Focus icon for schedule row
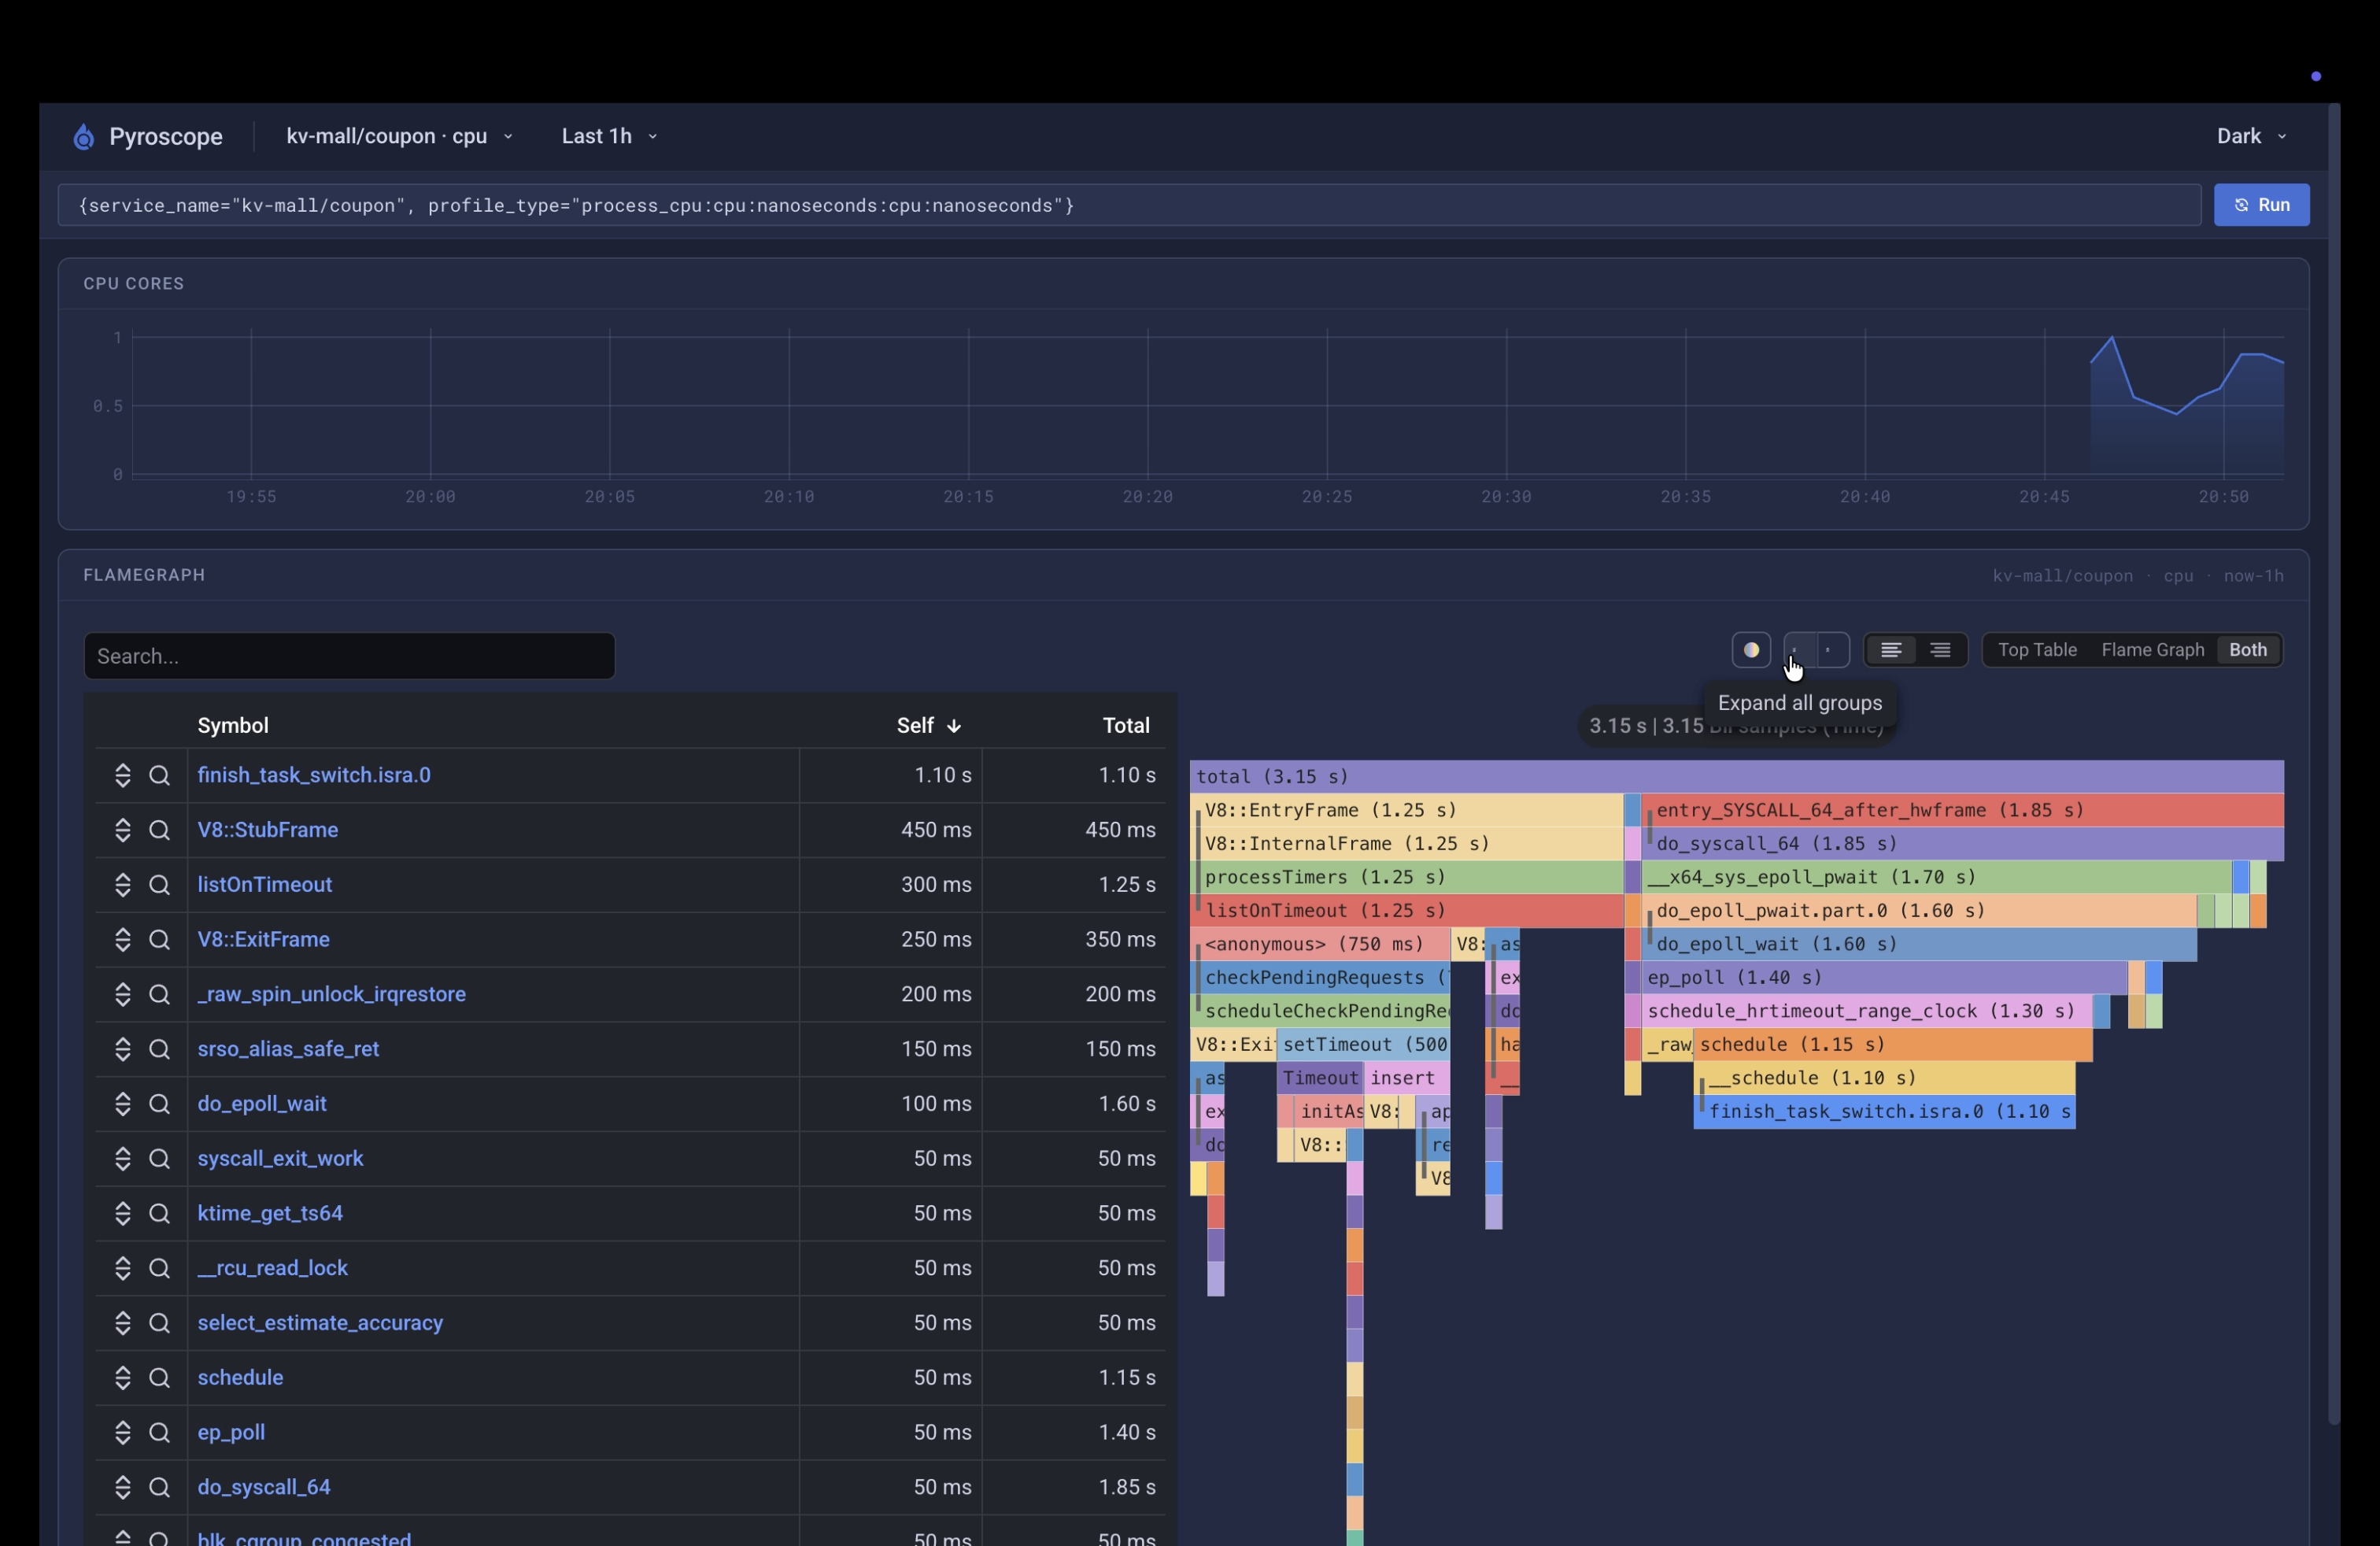This screenshot has width=2380, height=1546. pyautogui.click(x=123, y=1378)
